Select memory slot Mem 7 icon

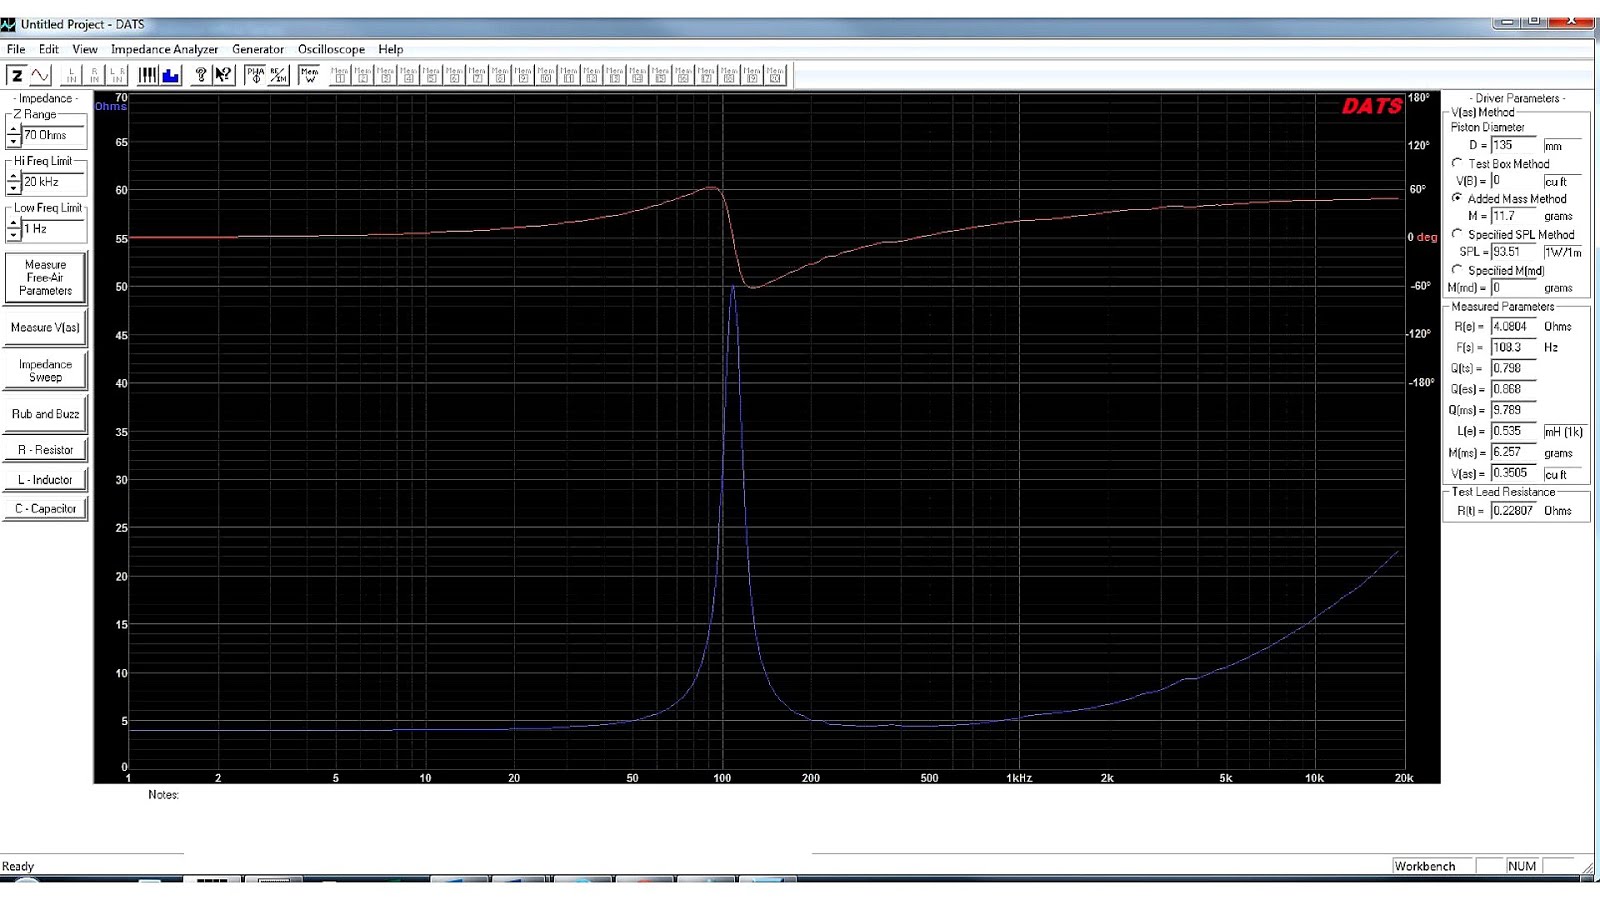pos(477,75)
